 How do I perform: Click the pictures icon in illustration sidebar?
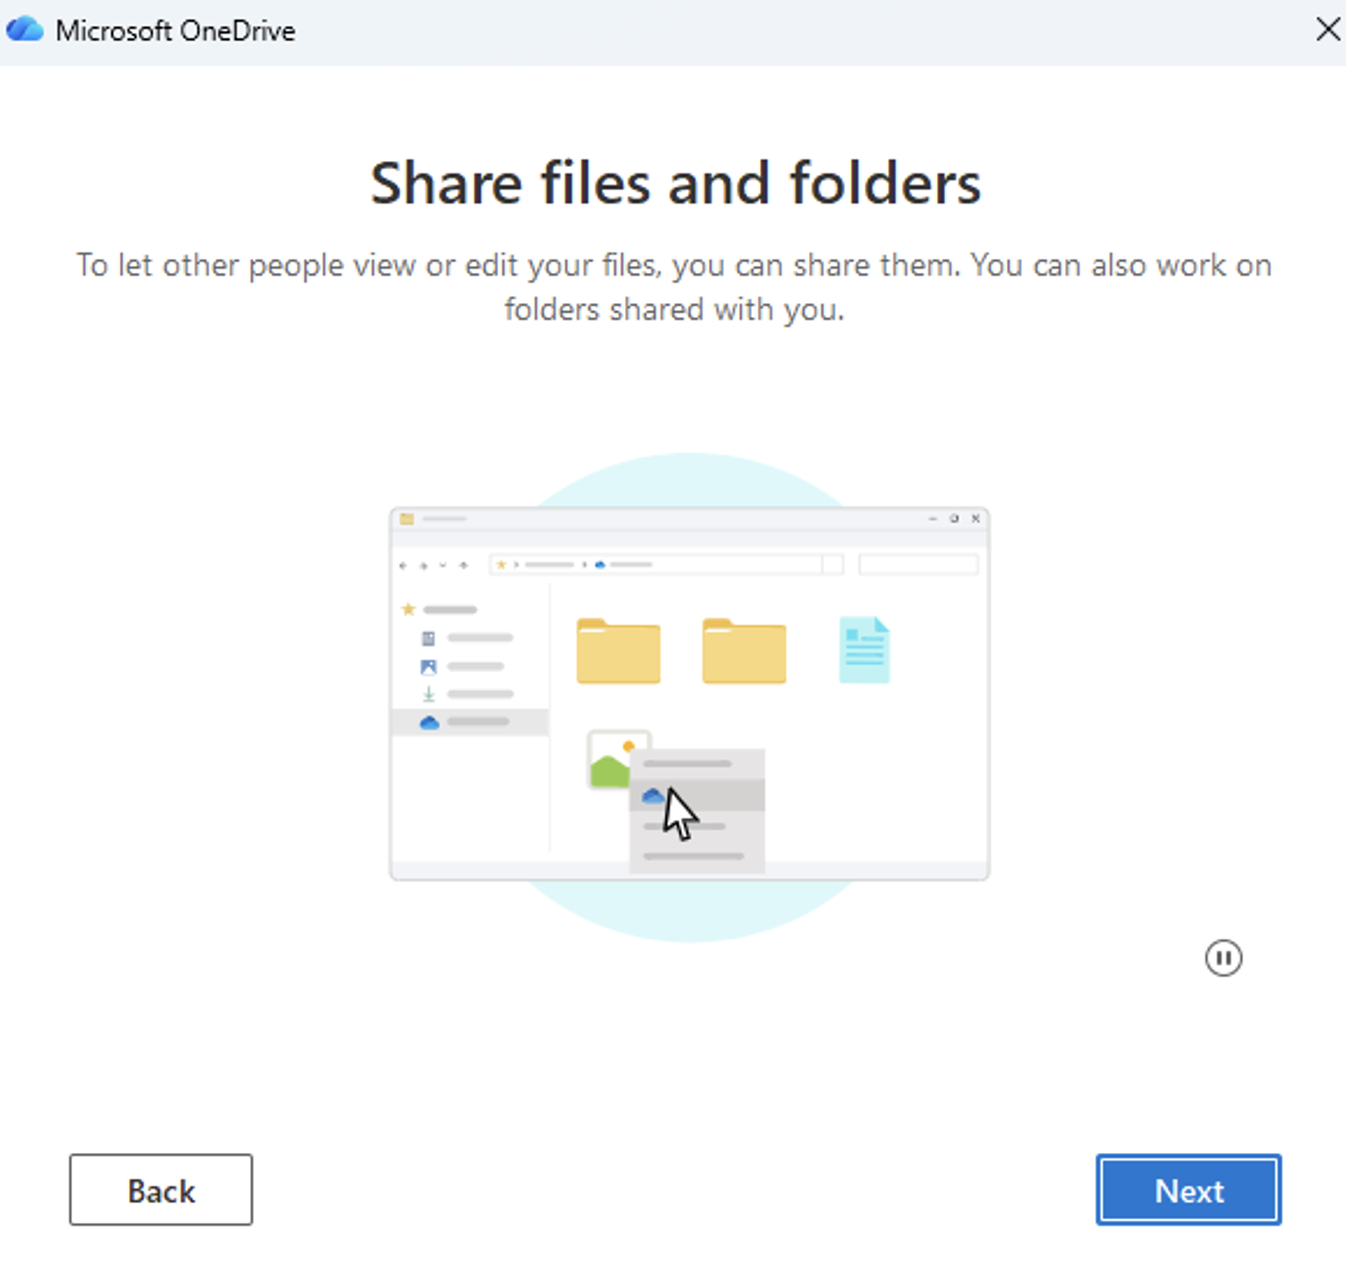click(x=428, y=666)
